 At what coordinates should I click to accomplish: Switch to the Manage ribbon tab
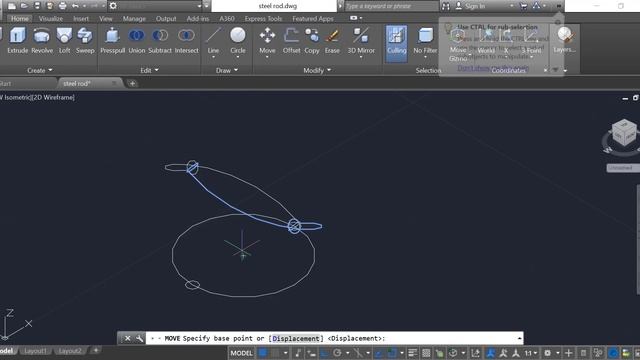tap(134, 18)
